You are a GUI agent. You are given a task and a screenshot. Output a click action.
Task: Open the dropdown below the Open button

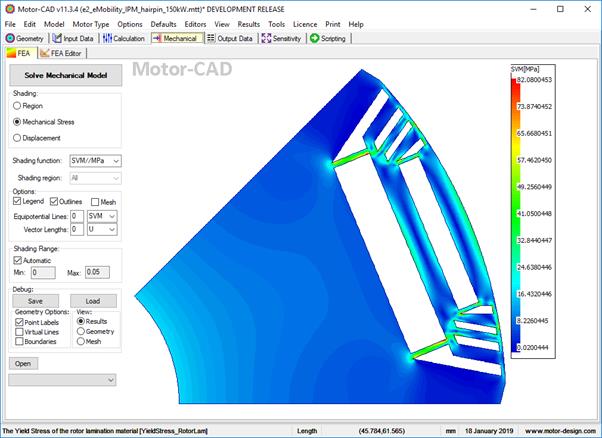(62, 380)
